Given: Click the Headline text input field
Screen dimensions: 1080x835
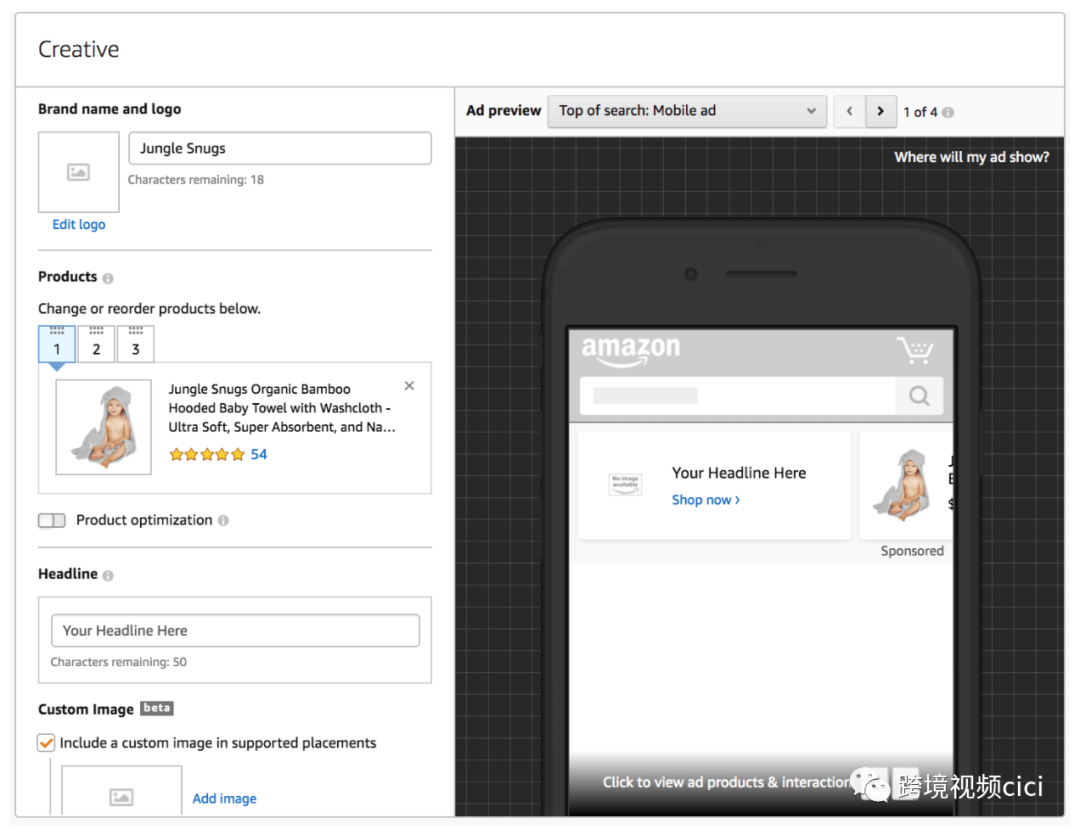Looking at the screenshot, I should (x=235, y=631).
